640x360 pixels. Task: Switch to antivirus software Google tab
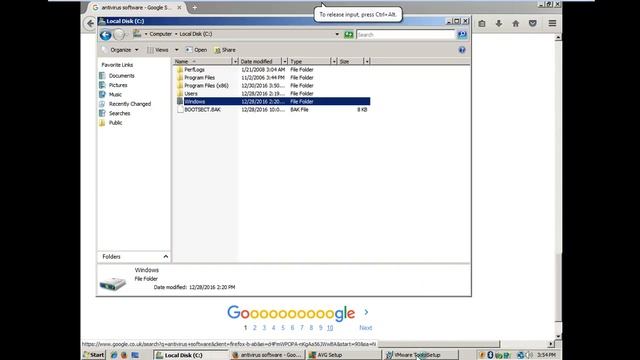point(137,7)
